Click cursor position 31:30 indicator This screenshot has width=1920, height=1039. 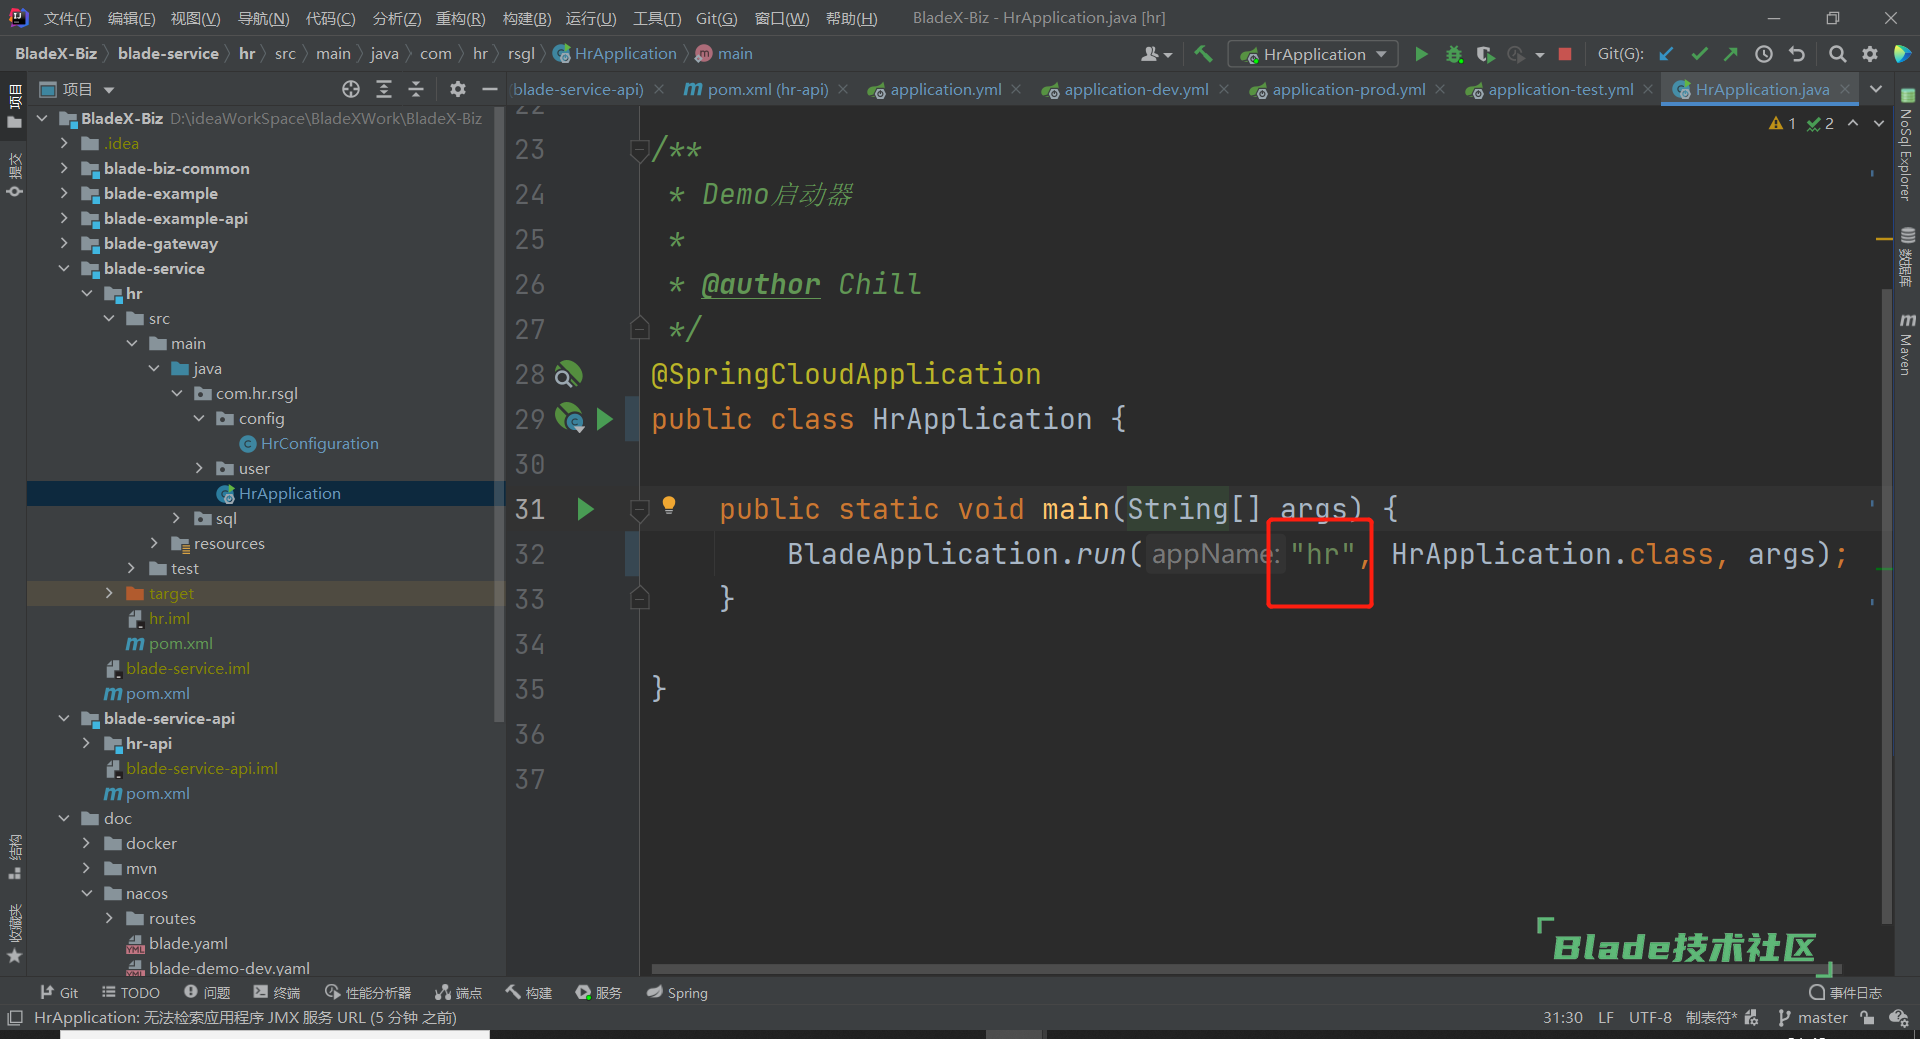pyautogui.click(x=1562, y=1017)
